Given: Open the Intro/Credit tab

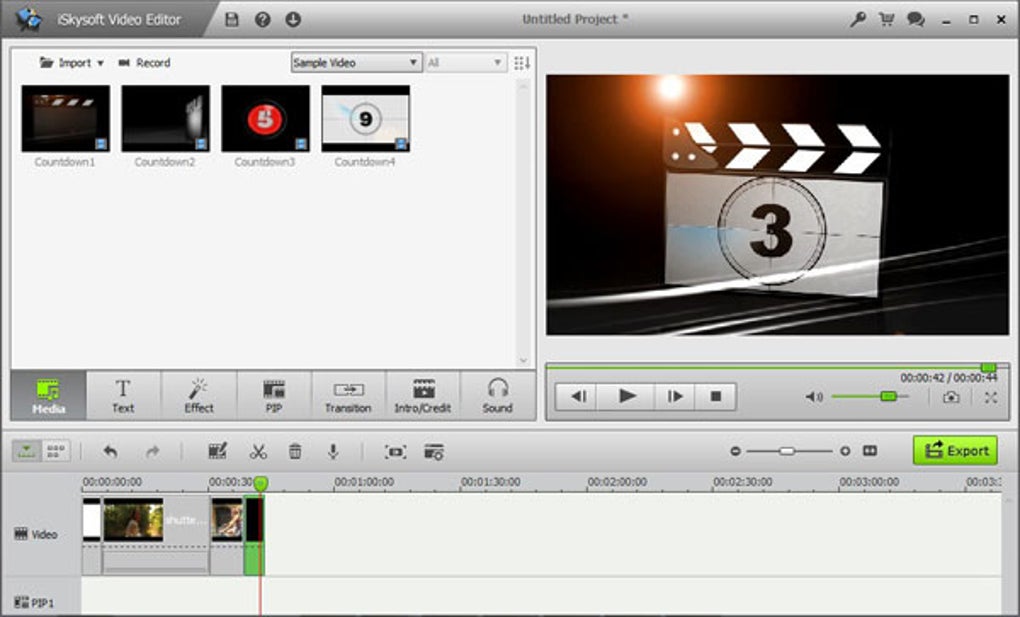Looking at the screenshot, I should tap(423, 396).
